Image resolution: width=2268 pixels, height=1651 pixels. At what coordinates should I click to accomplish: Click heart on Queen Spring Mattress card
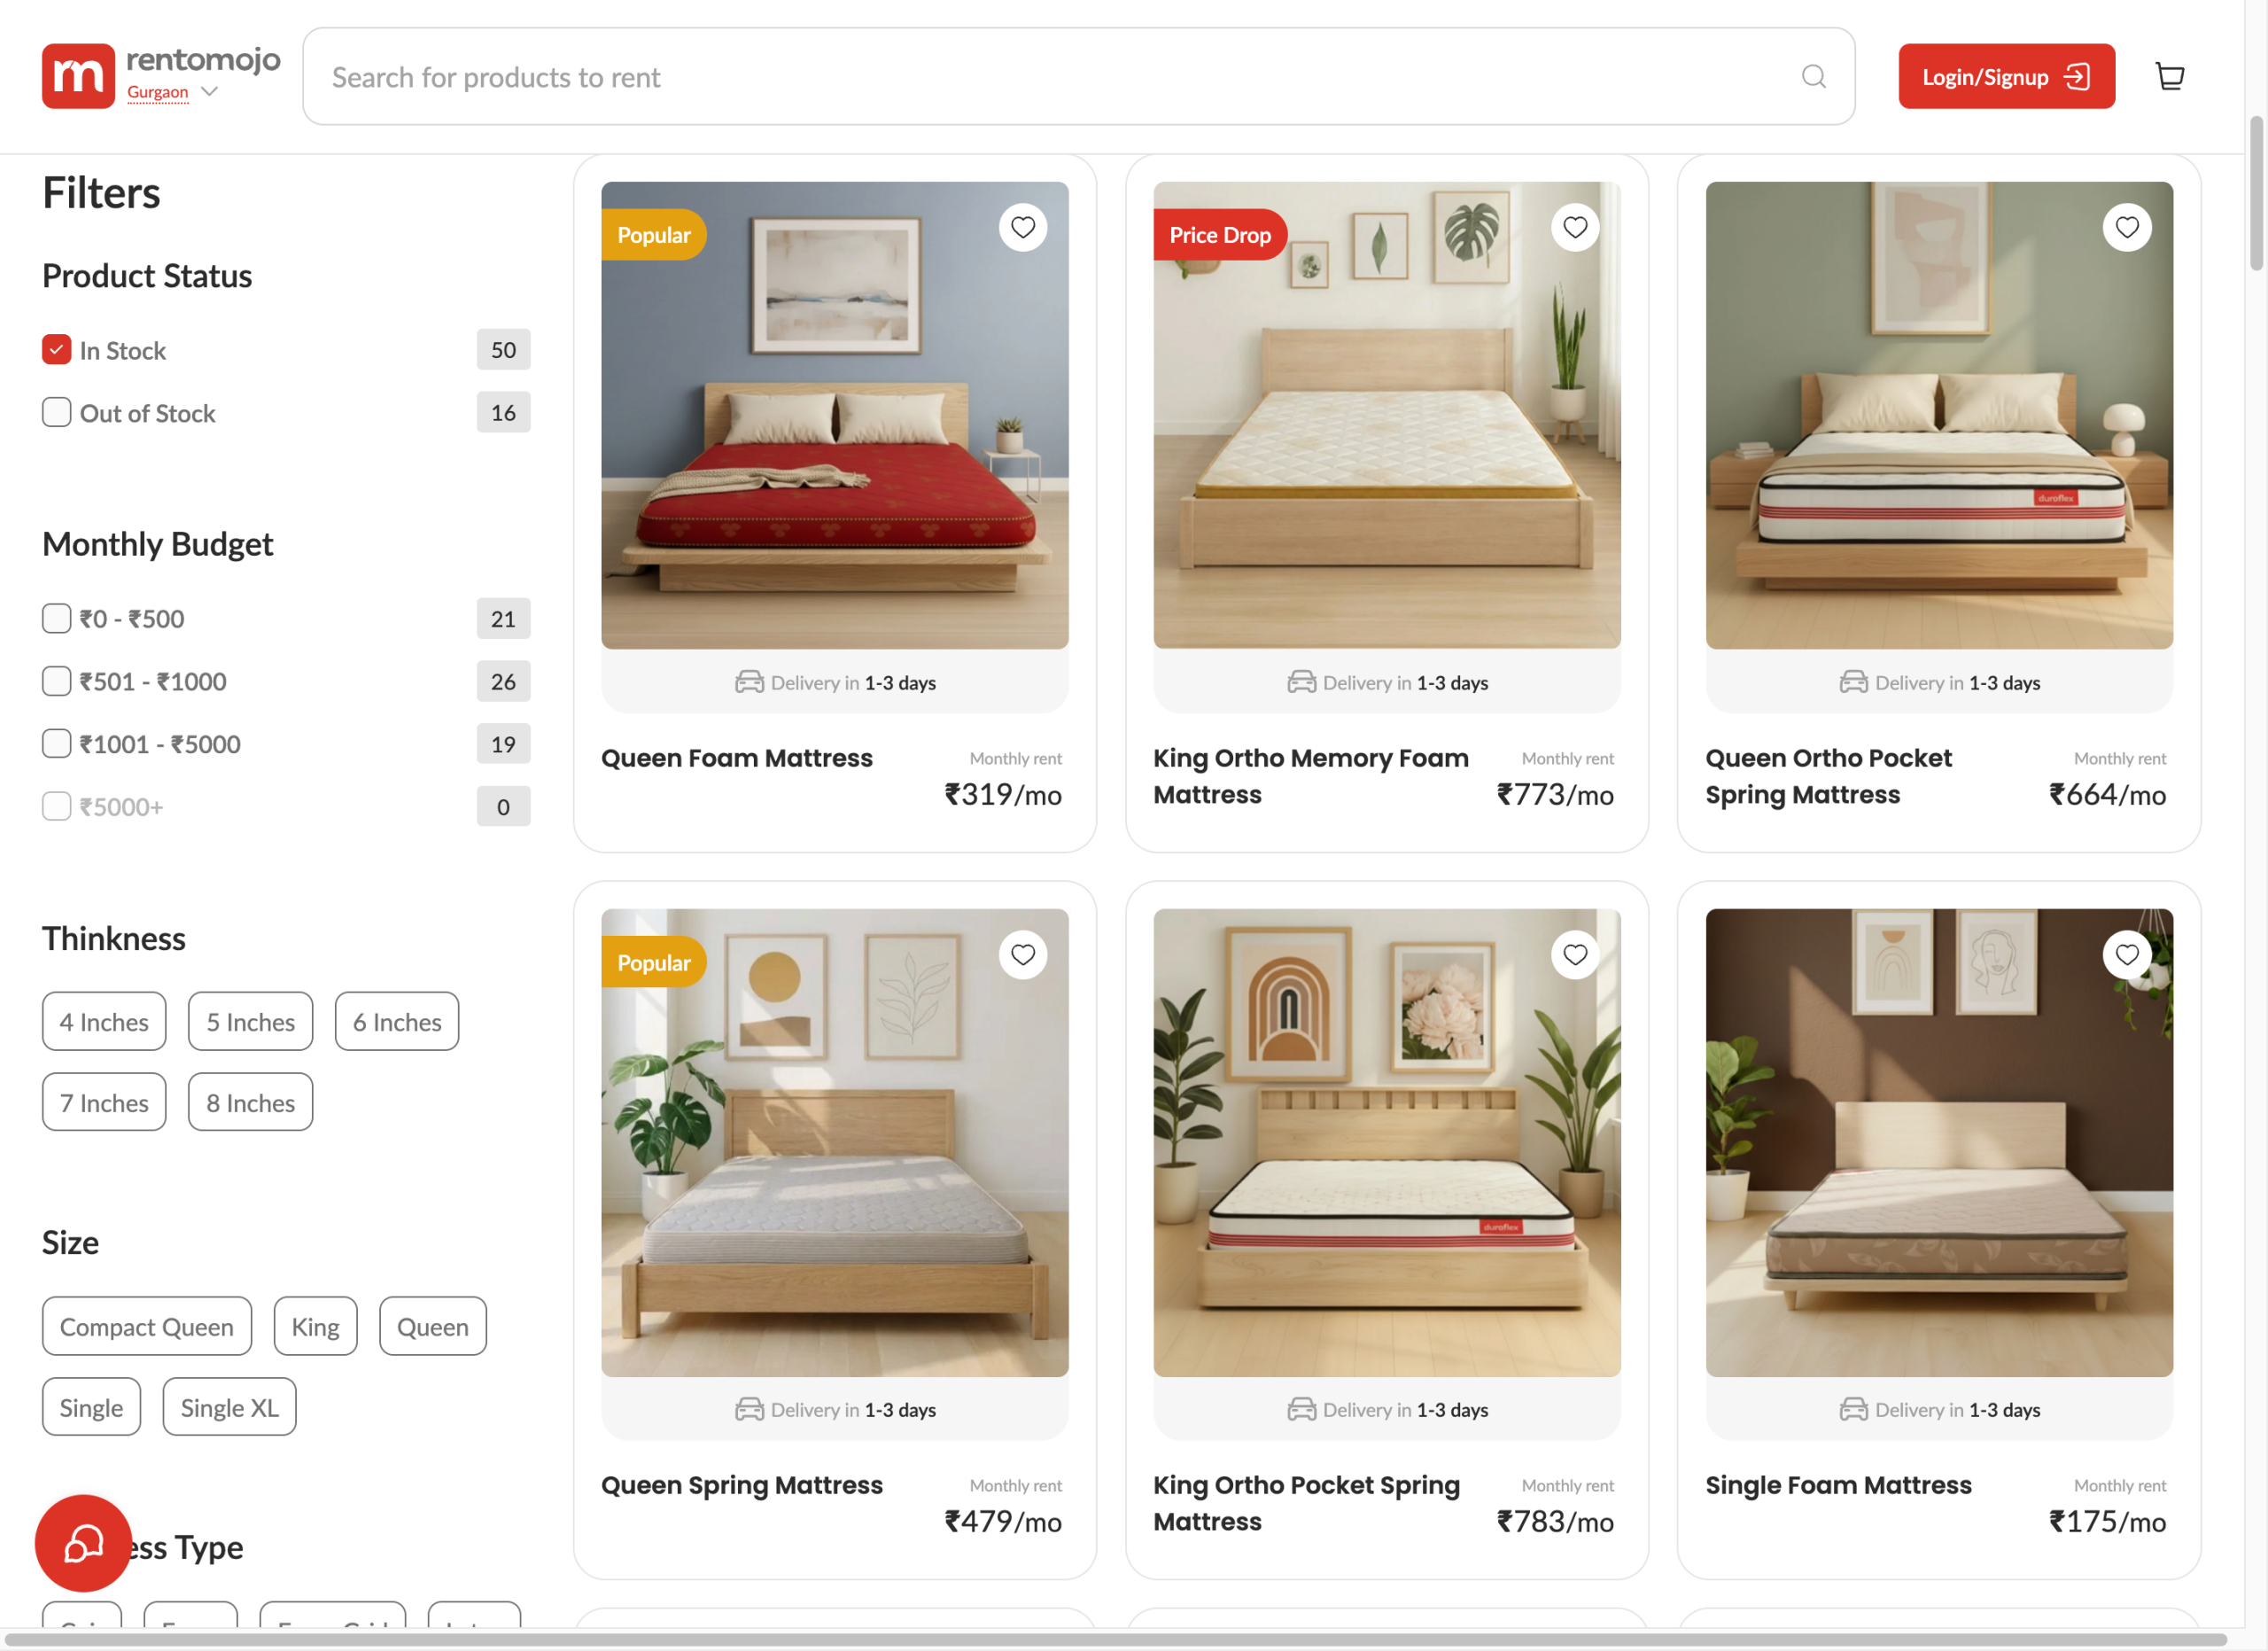1022,954
